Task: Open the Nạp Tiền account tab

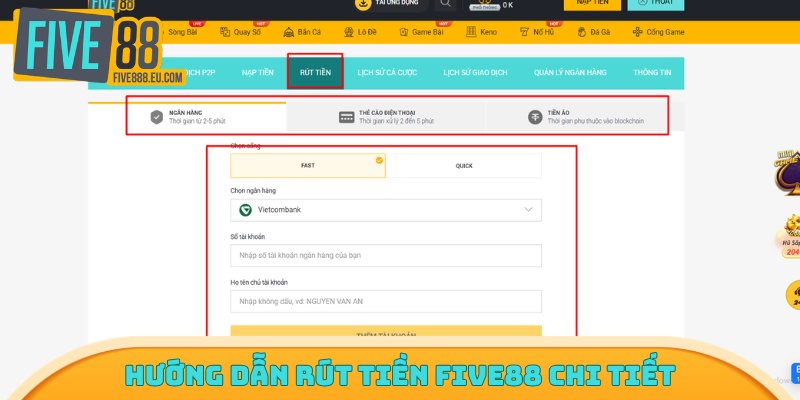Action: click(258, 72)
